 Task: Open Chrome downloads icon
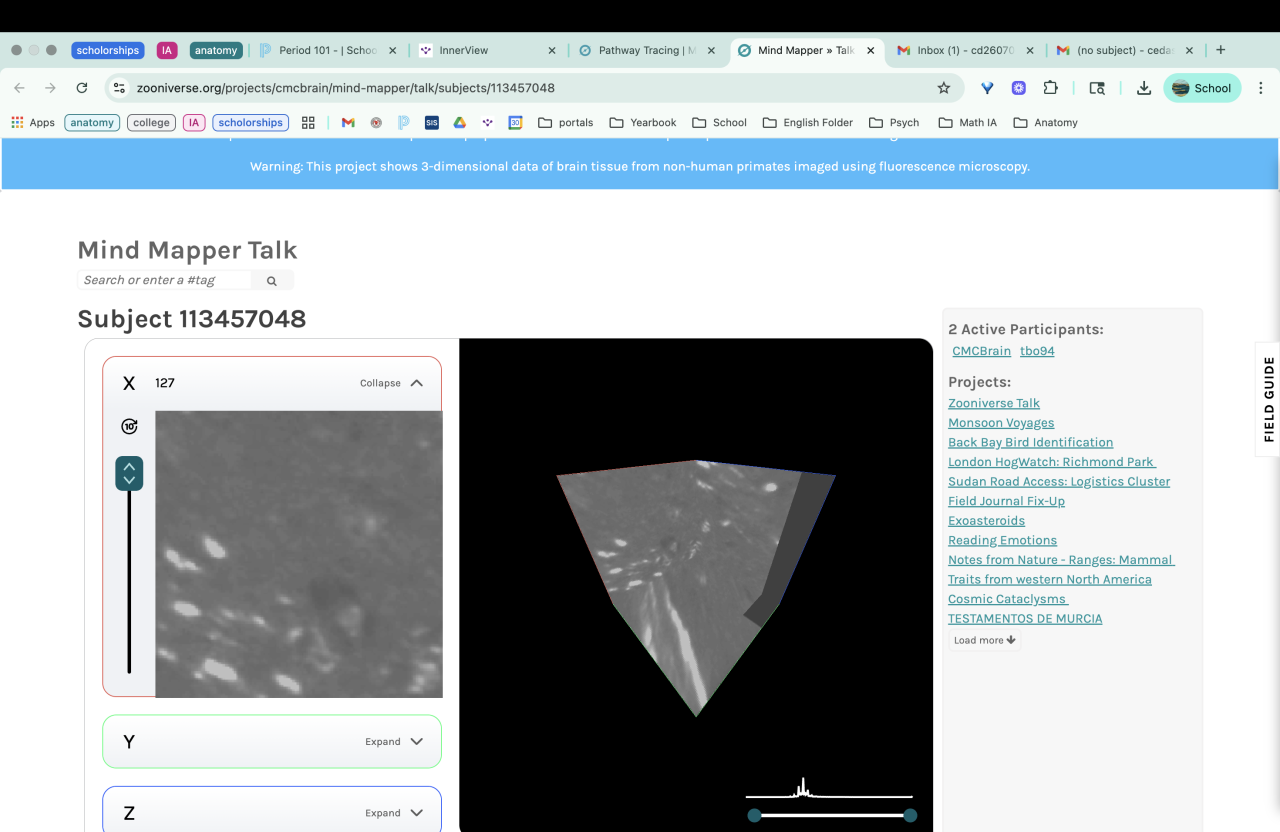(1143, 88)
